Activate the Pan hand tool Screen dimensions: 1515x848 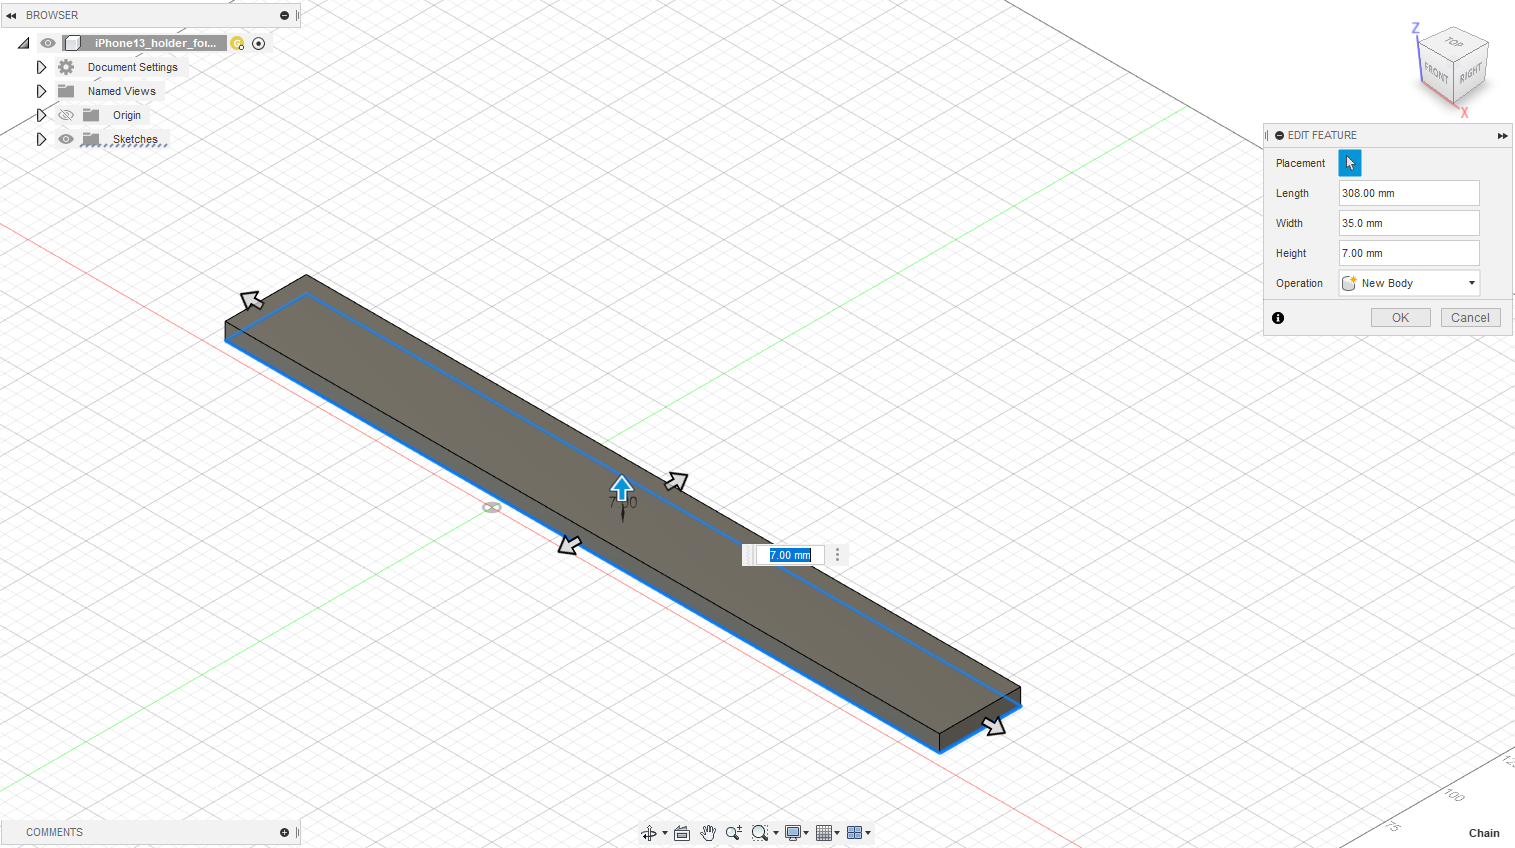pyautogui.click(x=708, y=833)
